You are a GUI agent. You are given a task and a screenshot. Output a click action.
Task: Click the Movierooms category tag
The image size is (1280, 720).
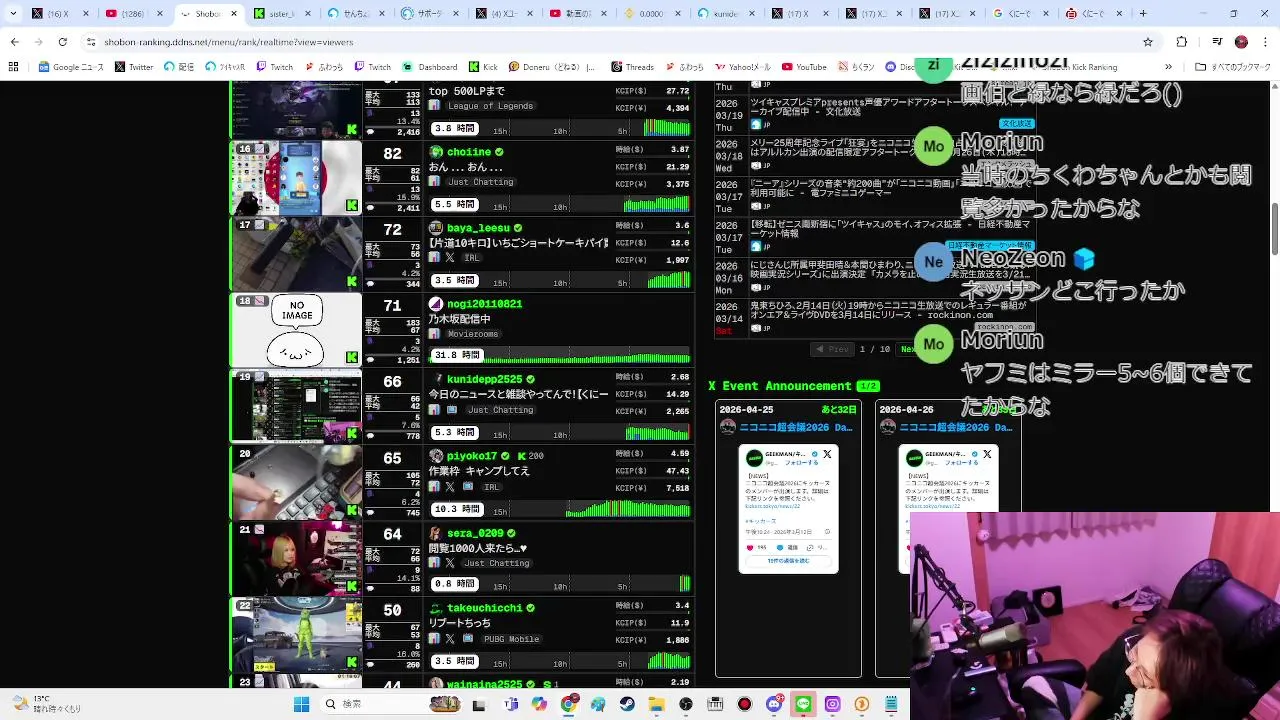tap(473, 334)
